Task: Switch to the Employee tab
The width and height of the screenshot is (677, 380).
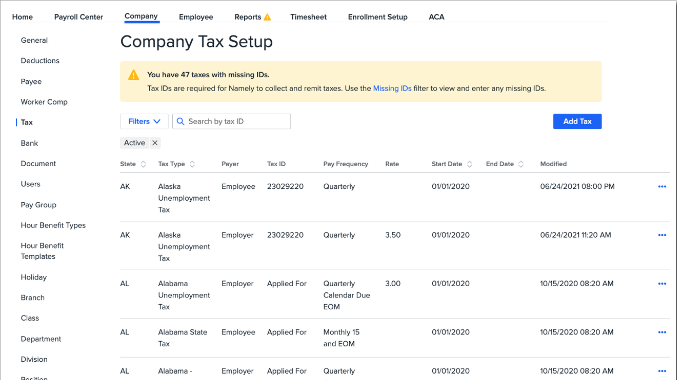Action: (x=196, y=17)
